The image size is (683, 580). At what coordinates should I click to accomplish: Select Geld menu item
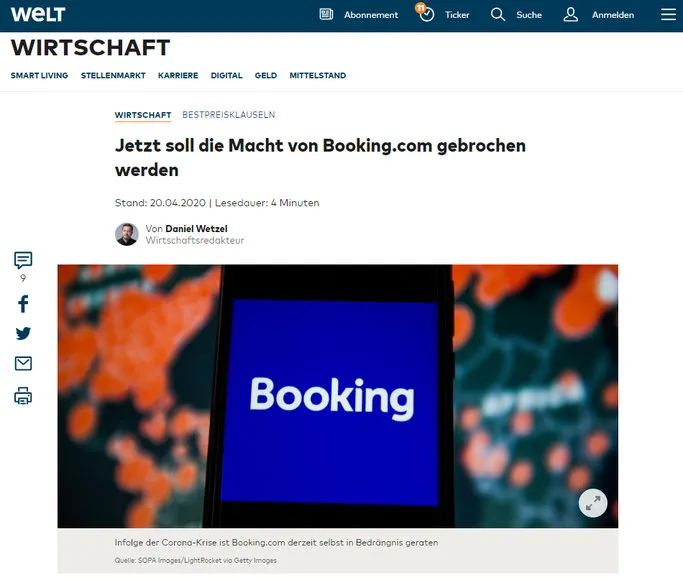tap(266, 75)
